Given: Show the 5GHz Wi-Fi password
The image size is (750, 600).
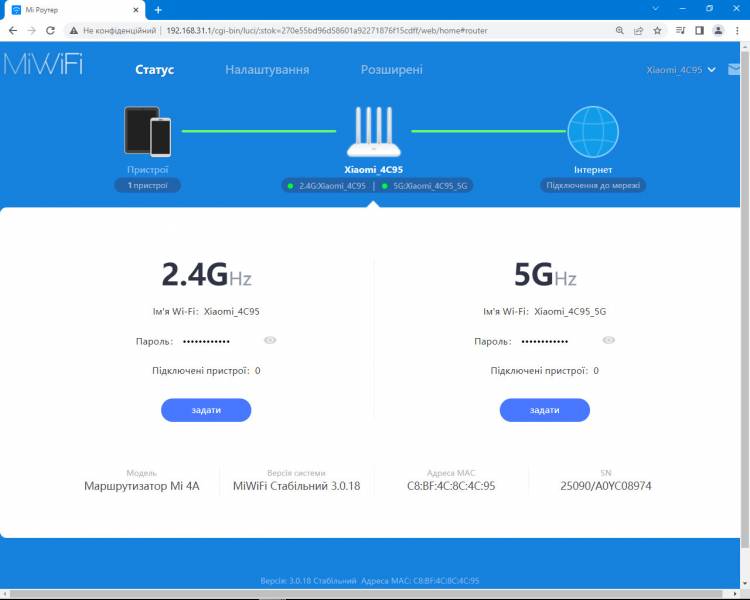Looking at the screenshot, I should pyautogui.click(x=608, y=340).
